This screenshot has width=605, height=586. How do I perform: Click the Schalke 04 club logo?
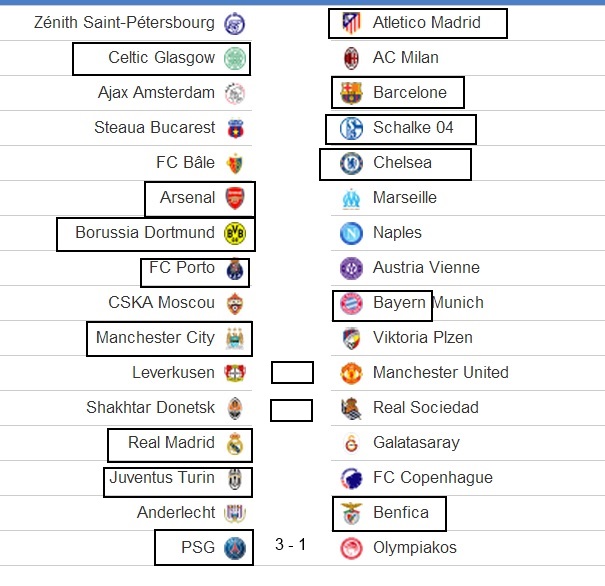(x=351, y=128)
